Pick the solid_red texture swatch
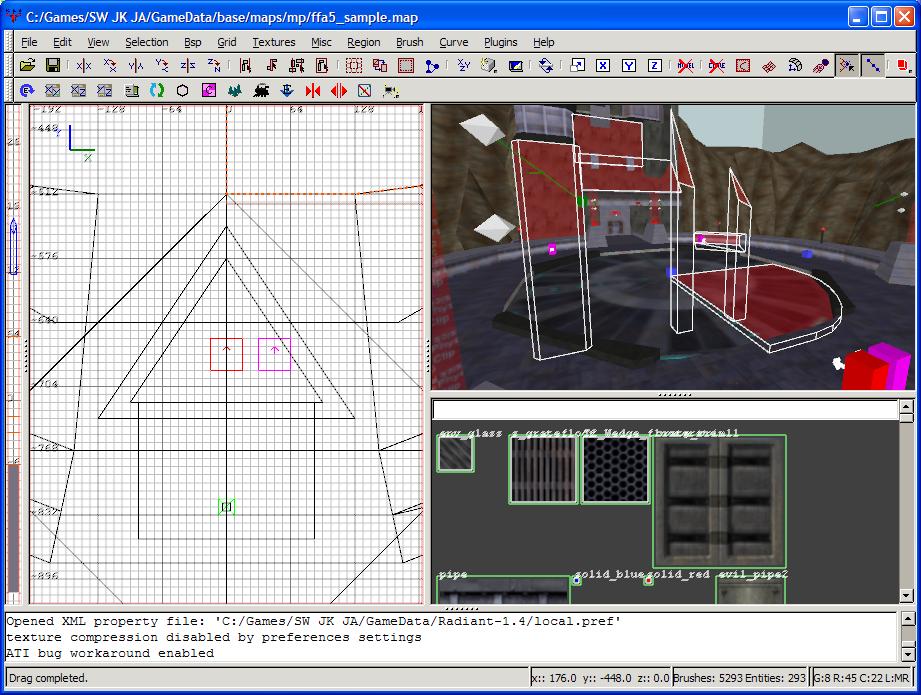 click(x=648, y=580)
